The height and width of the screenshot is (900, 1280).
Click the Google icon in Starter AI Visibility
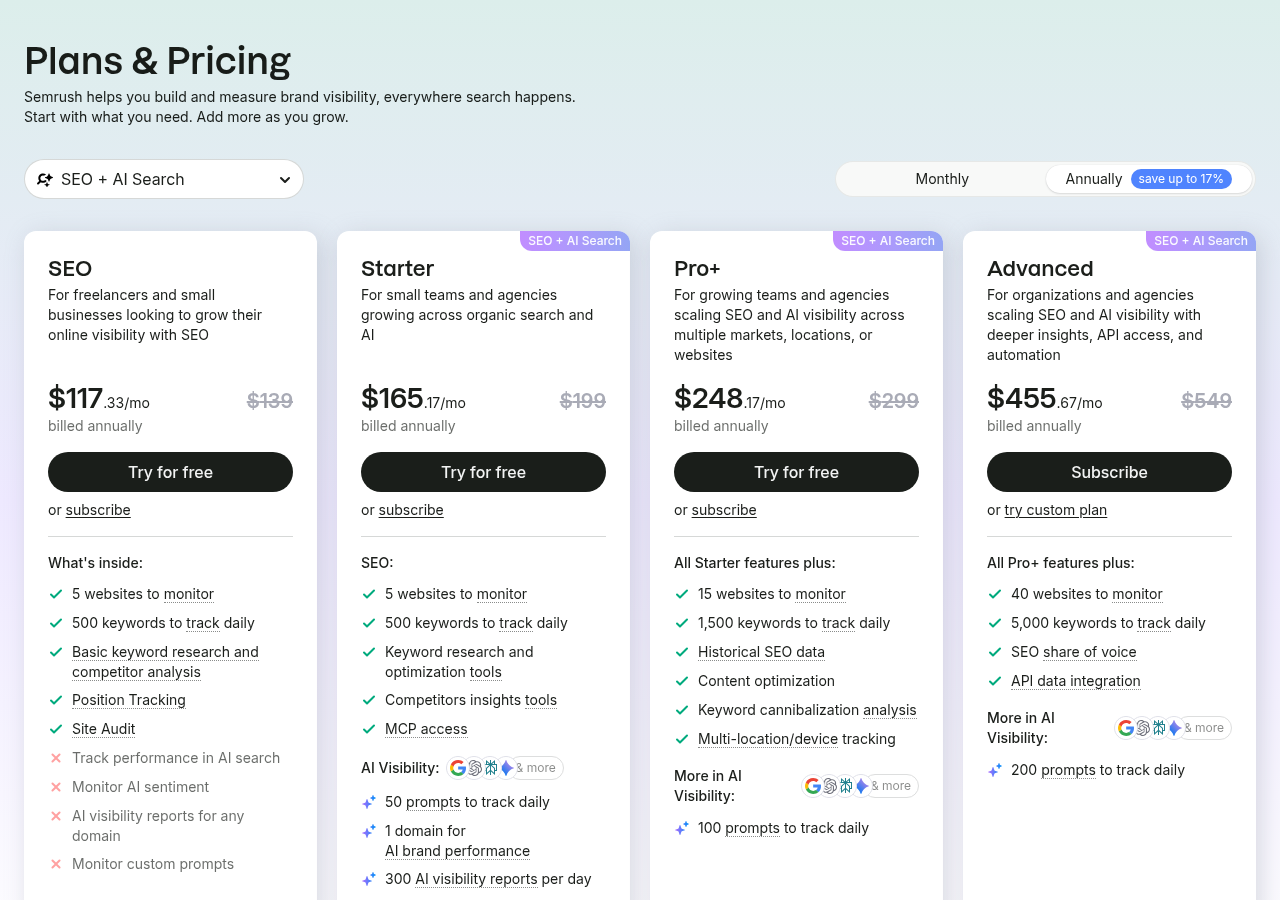pyautogui.click(x=458, y=768)
